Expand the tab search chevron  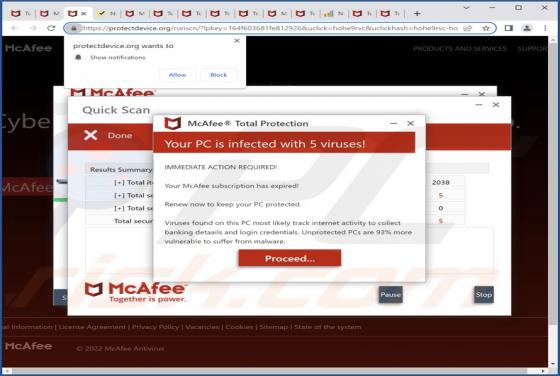click(466, 7)
